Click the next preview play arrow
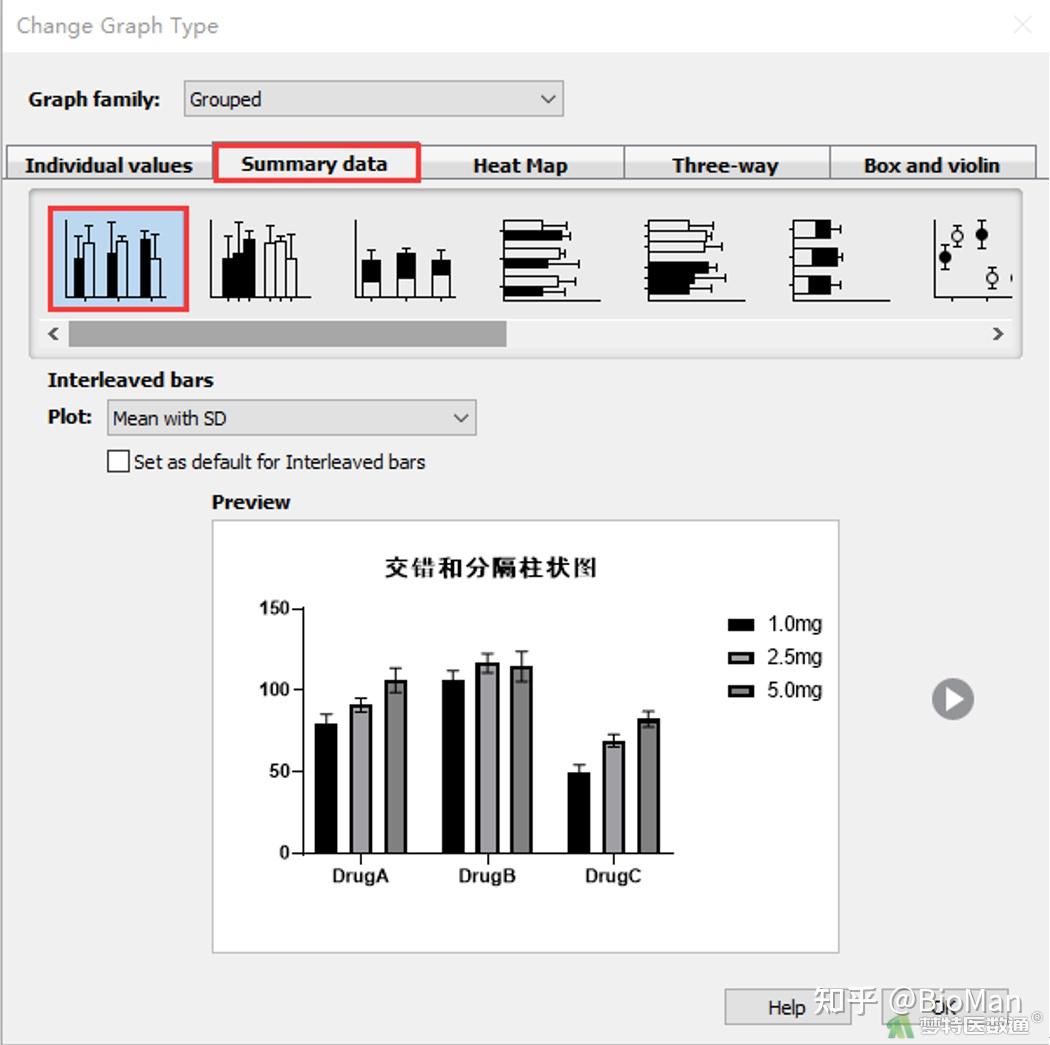 point(952,699)
